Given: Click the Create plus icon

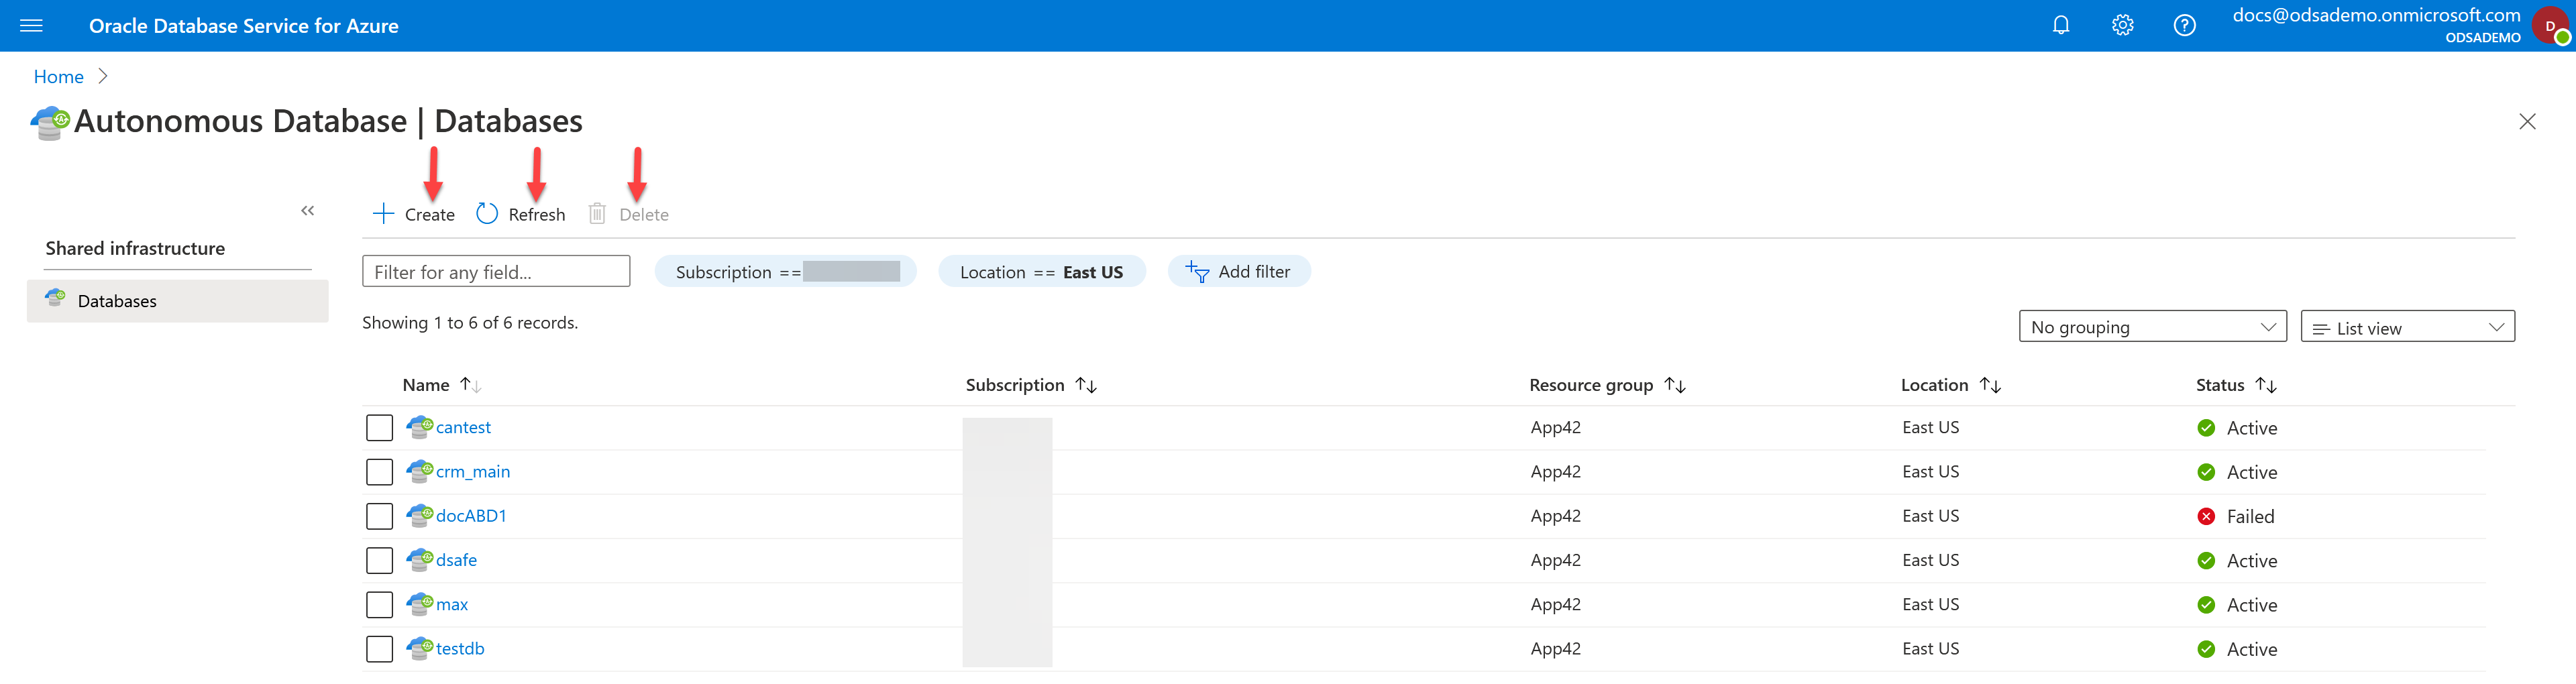Looking at the screenshot, I should (x=383, y=213).
